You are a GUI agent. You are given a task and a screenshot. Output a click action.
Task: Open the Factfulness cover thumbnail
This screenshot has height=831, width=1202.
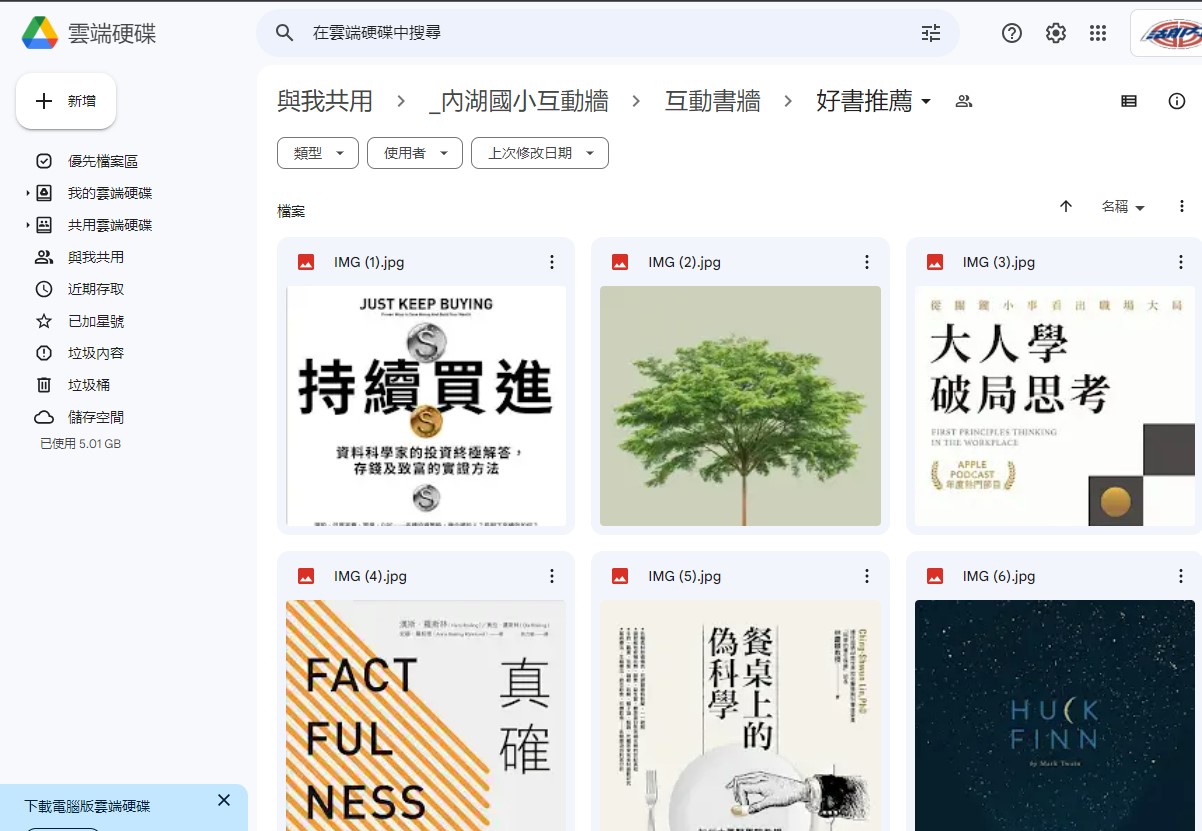coord(426,715)
